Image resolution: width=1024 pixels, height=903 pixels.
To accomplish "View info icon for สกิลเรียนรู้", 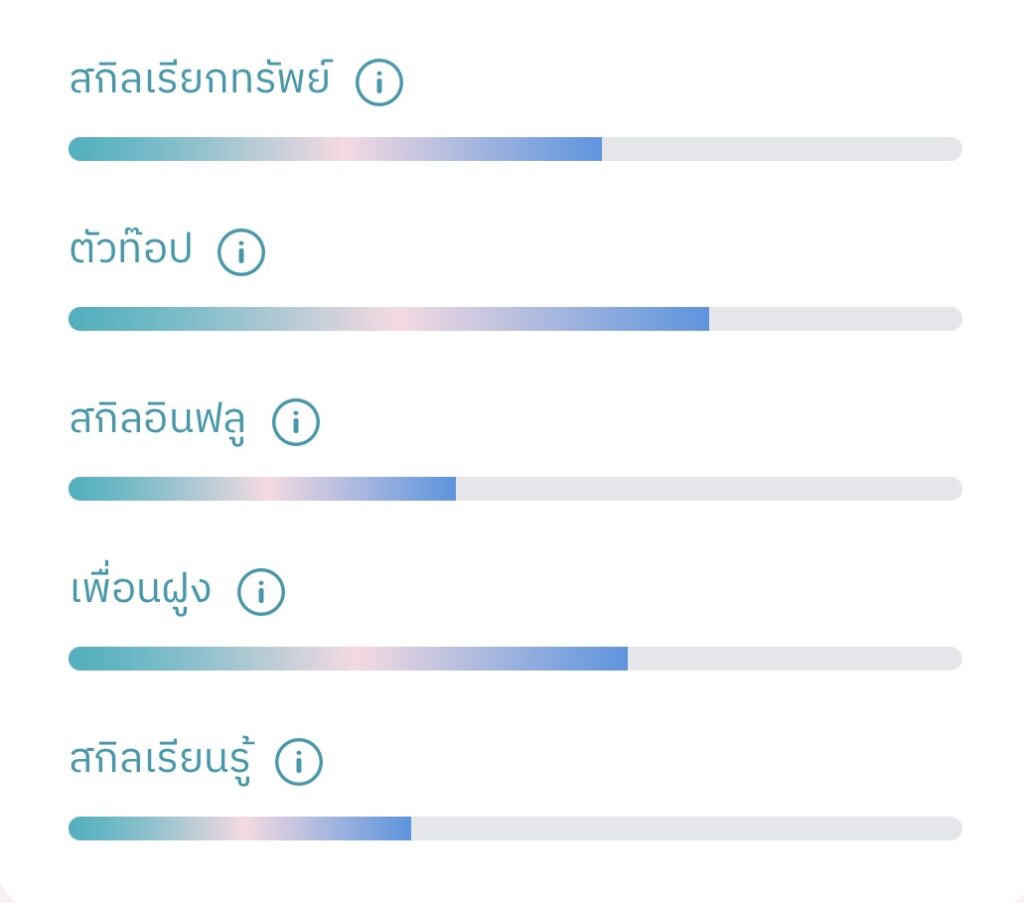I will point(299,763).
